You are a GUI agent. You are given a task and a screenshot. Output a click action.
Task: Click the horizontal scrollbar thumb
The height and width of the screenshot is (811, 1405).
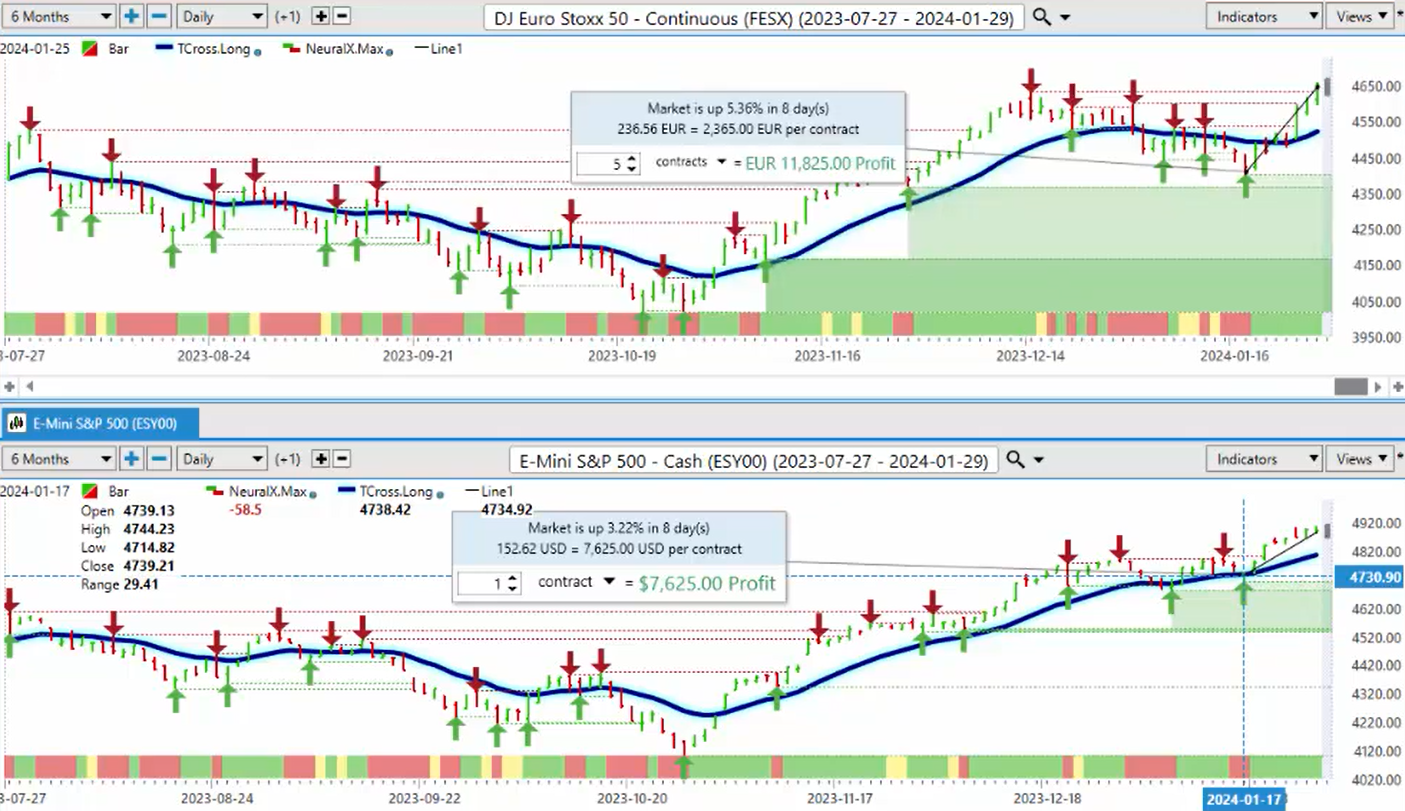tap(1350, 386)
